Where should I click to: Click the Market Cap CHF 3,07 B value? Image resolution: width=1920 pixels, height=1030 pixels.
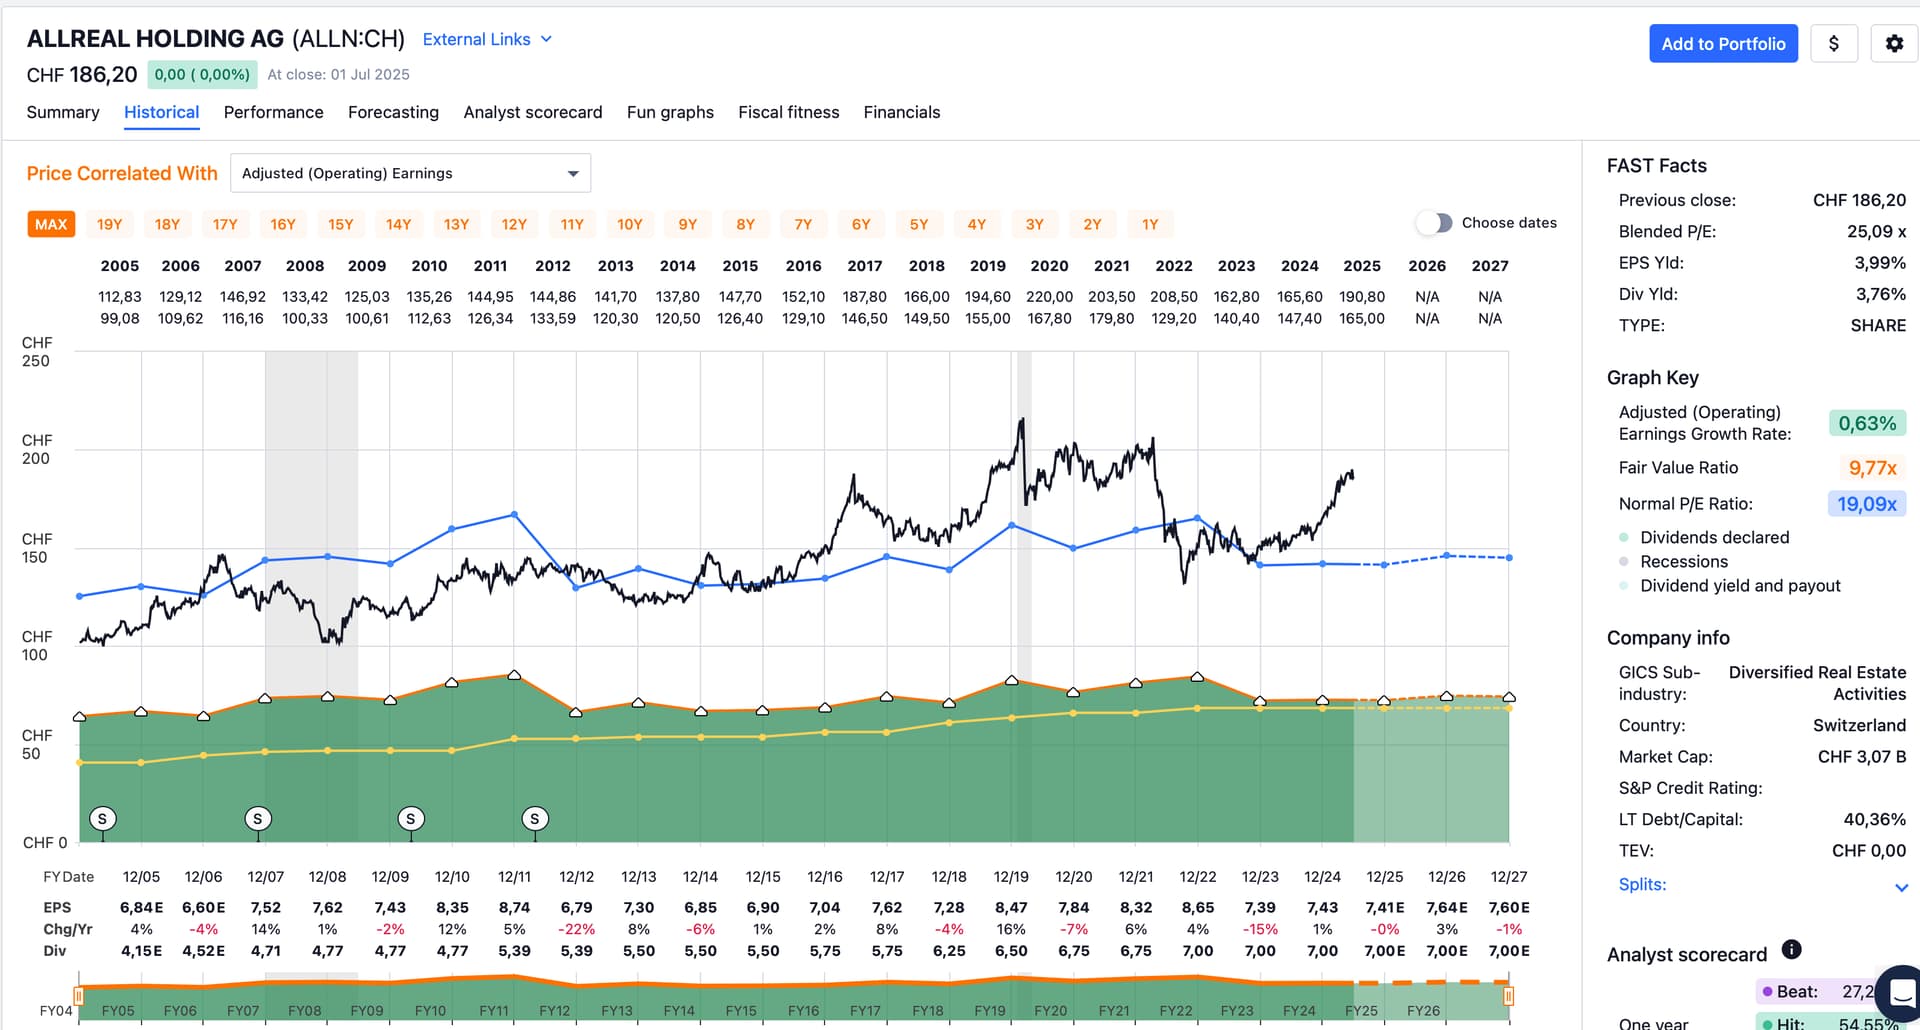pyautogui.click(x=1862, y=757)
